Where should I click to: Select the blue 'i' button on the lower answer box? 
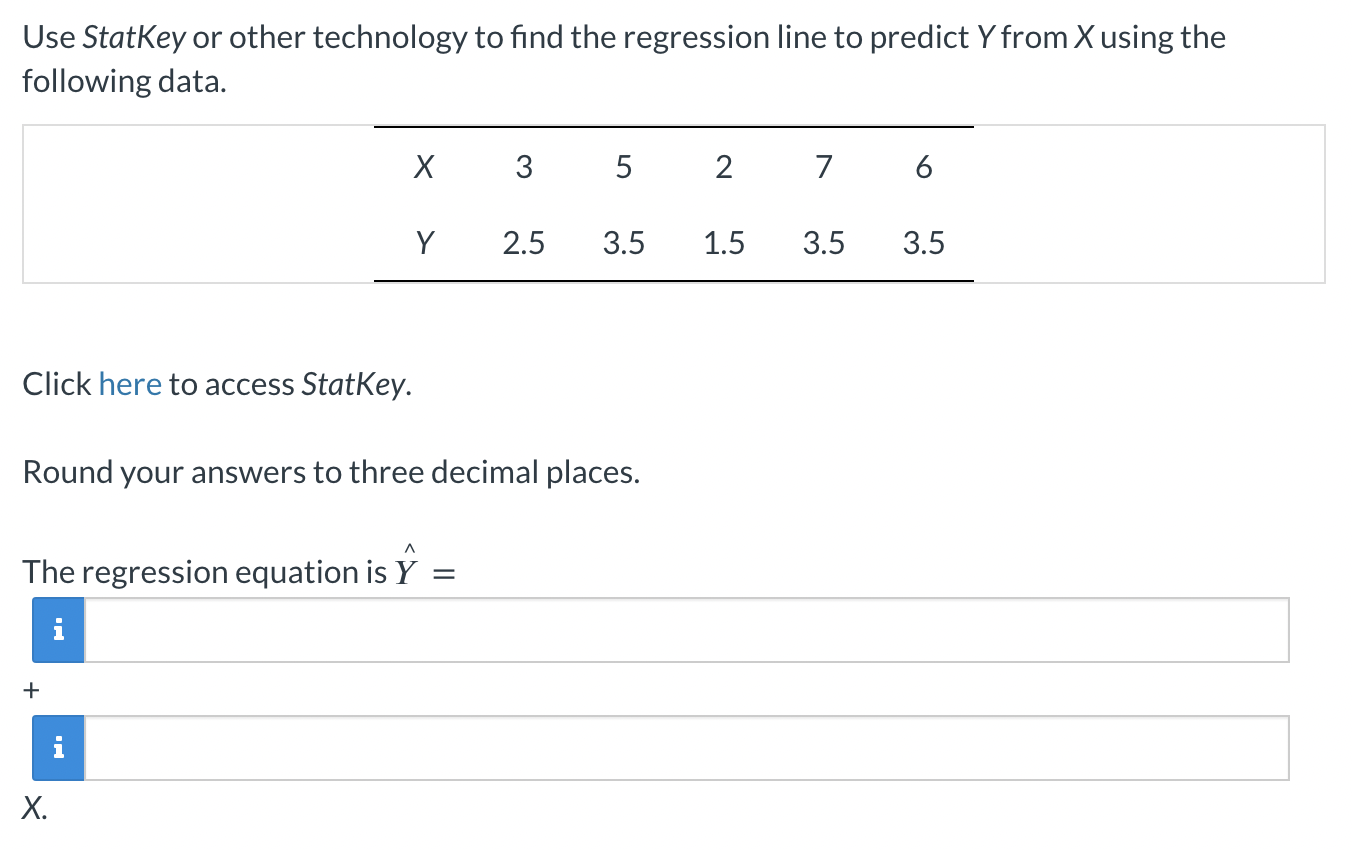58,747
